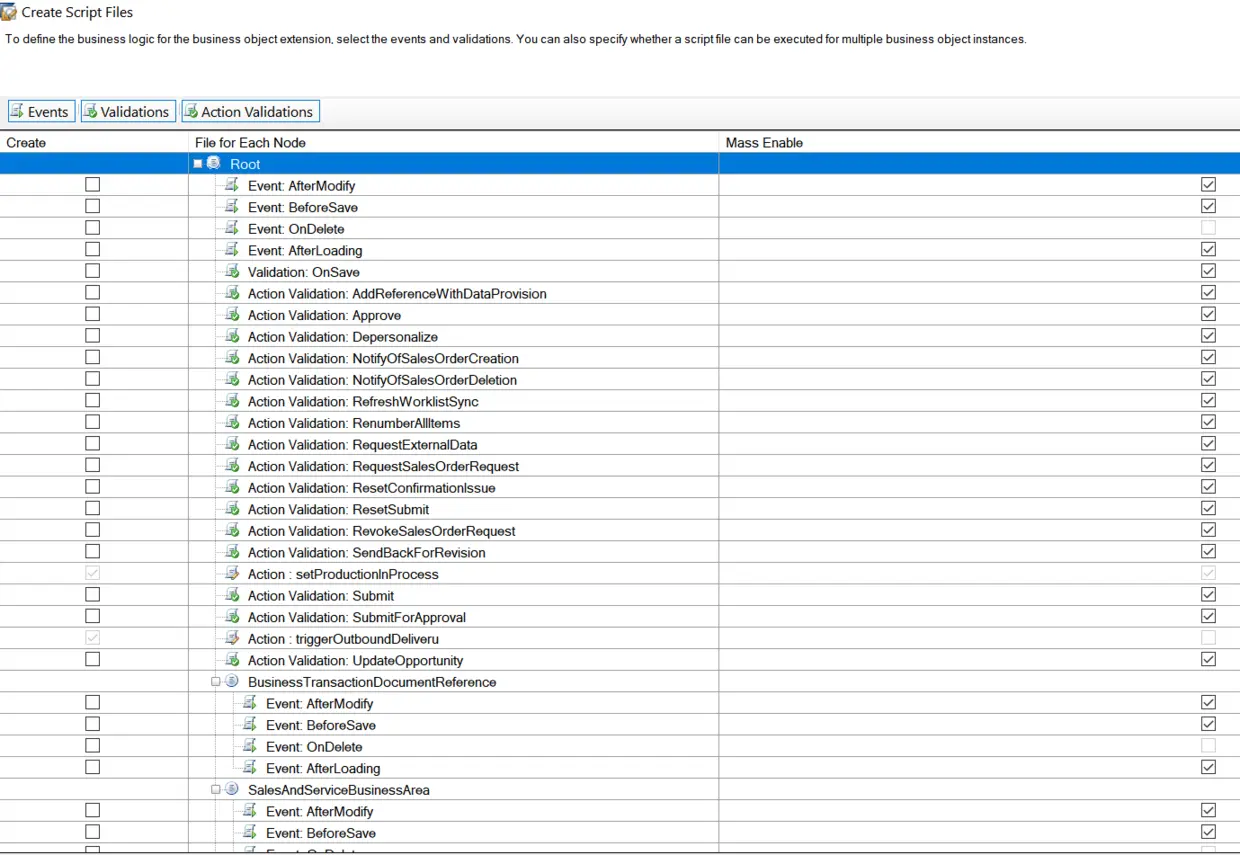This screenshot has width=1240, height=855.
Task: Click the icon beside Root Event: BeforeSave
Action: 232,207
